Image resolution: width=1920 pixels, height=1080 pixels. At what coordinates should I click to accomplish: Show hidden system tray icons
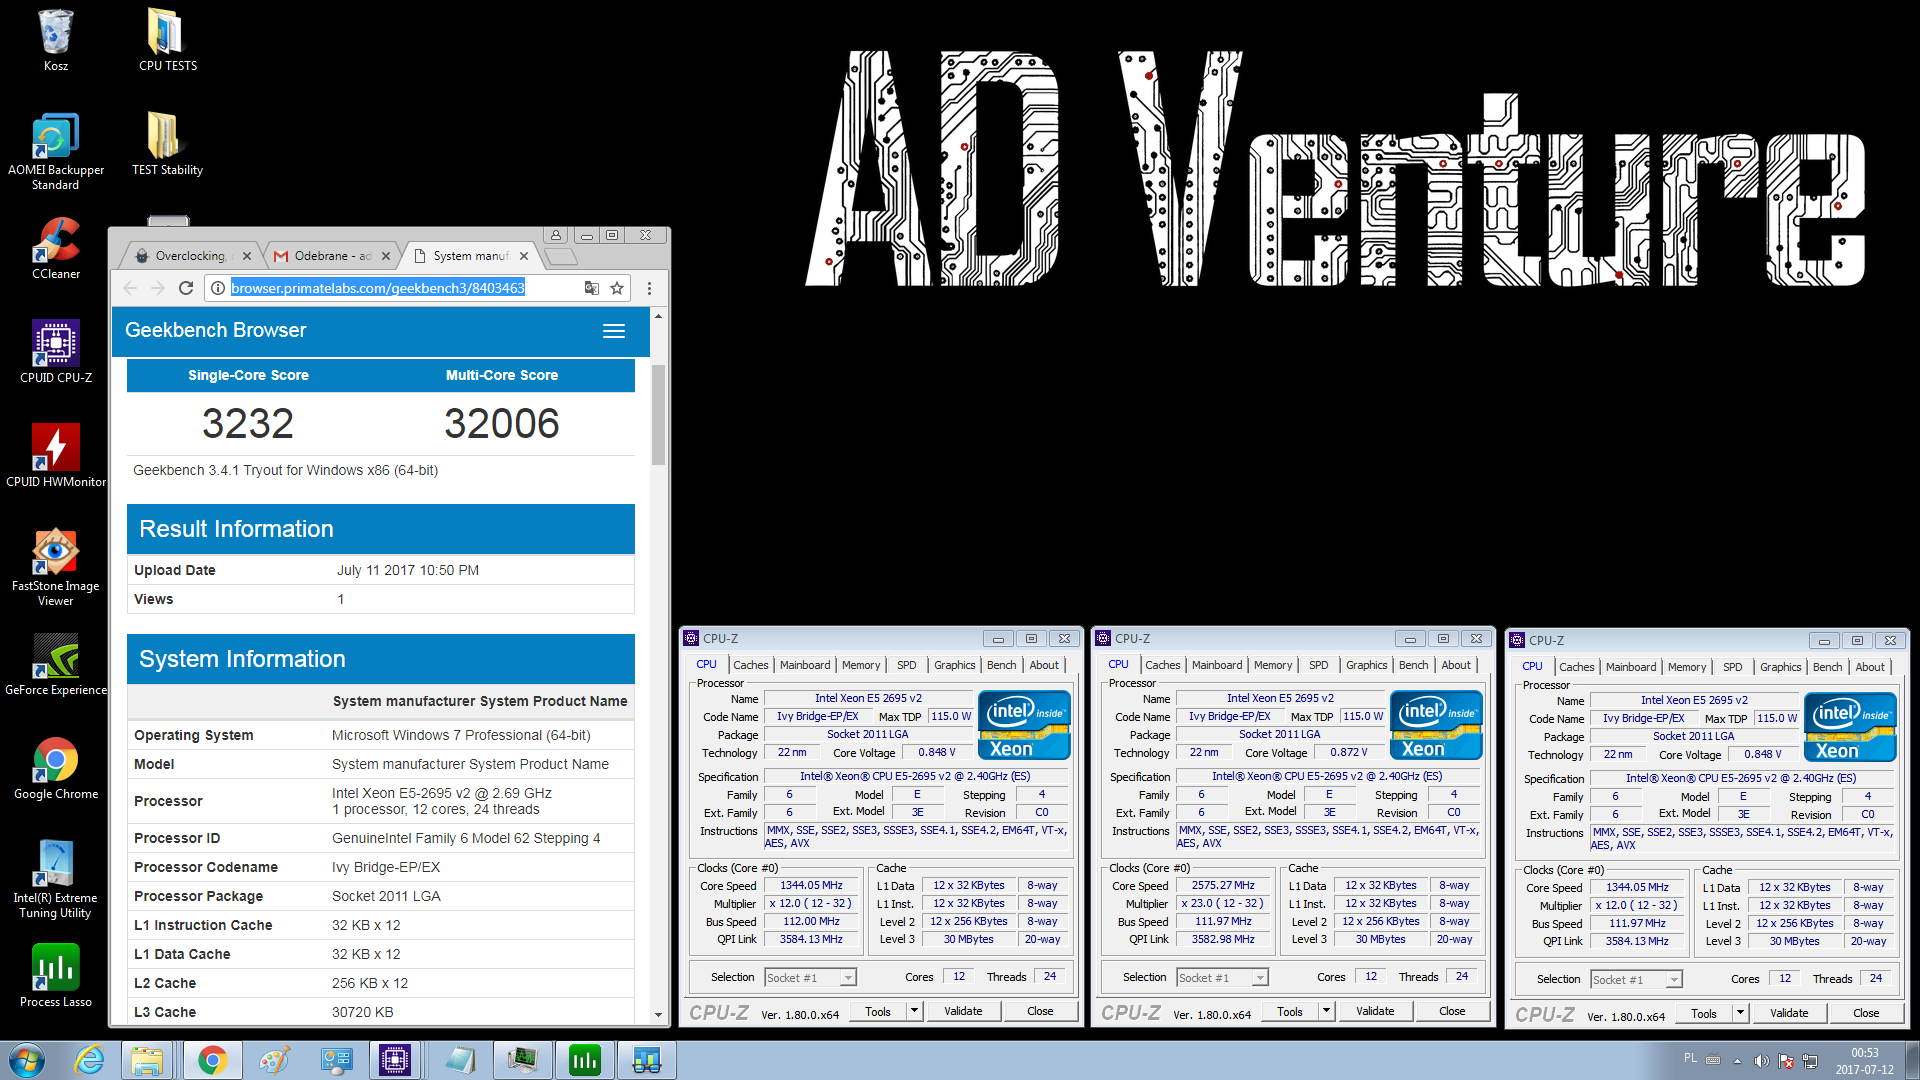pos(1737,1060)
